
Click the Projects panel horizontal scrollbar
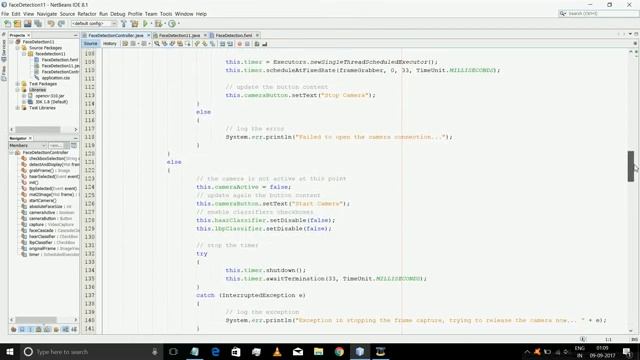click(x=38, y=129)
